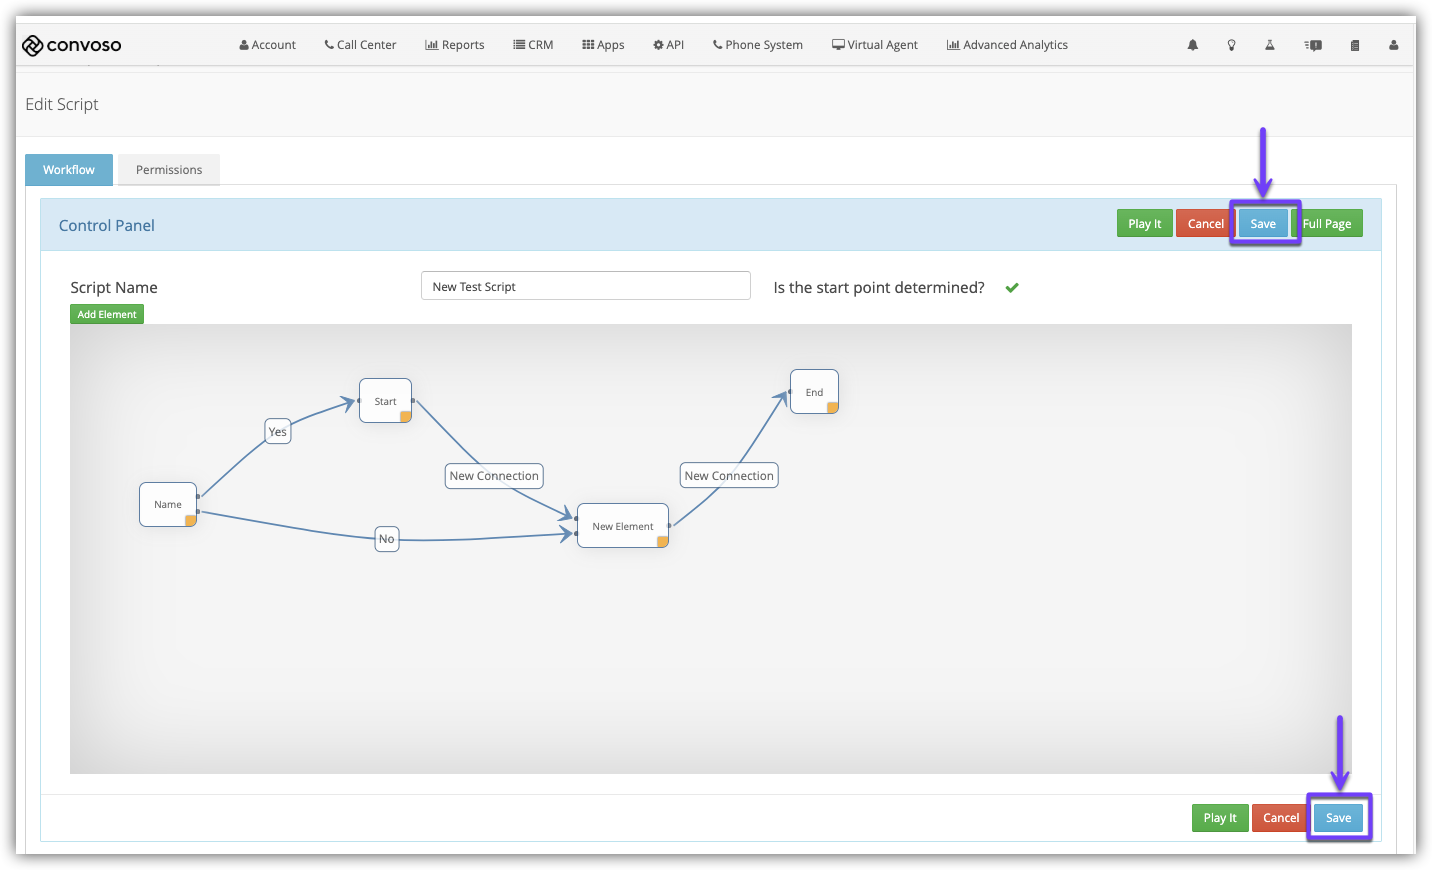Open the Phone System menu
Viewport: 1432px width, 870px height.
coord(758,45)
